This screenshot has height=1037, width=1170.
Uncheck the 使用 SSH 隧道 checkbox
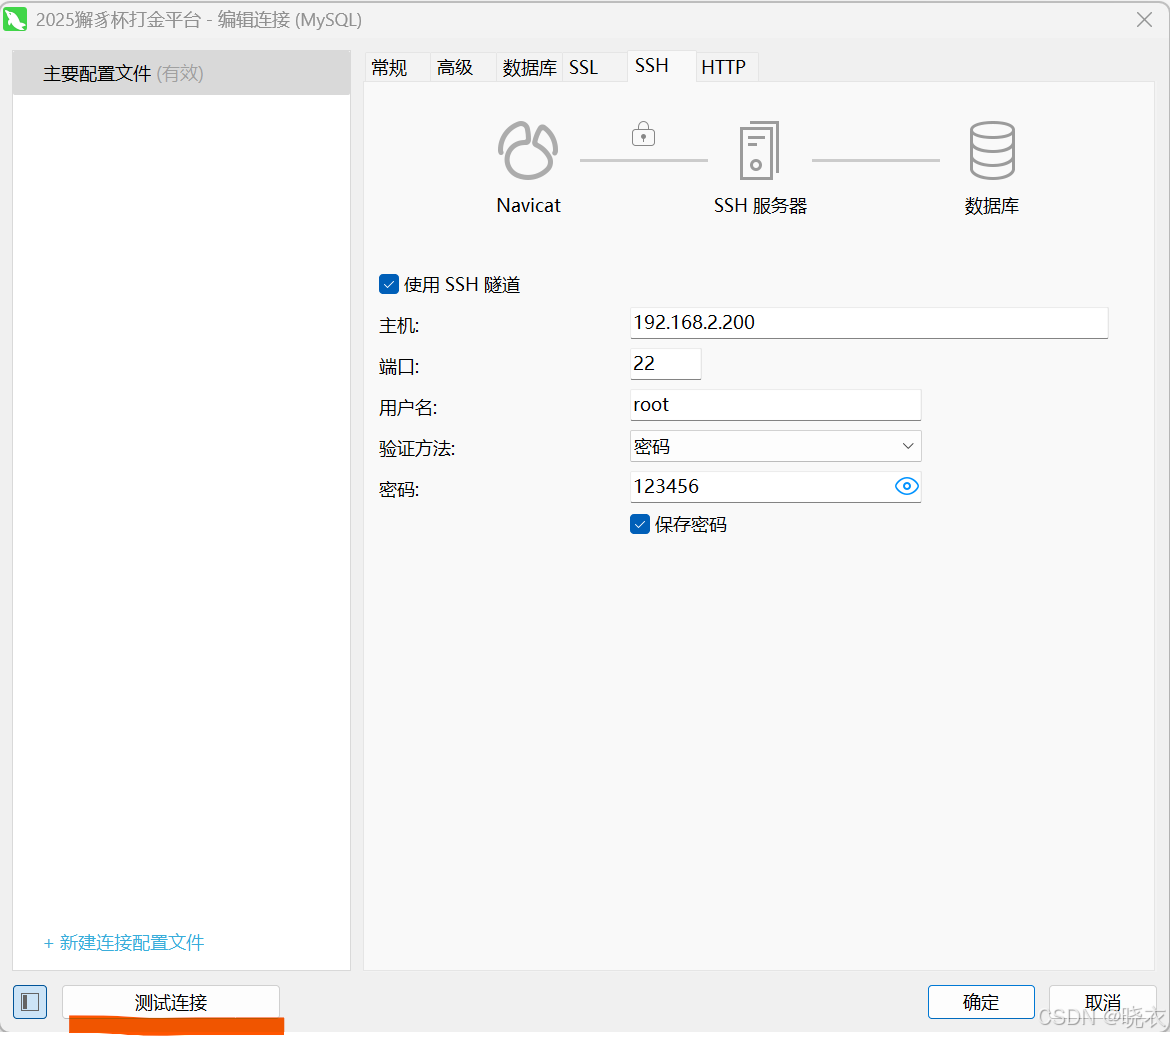(389, 284)
